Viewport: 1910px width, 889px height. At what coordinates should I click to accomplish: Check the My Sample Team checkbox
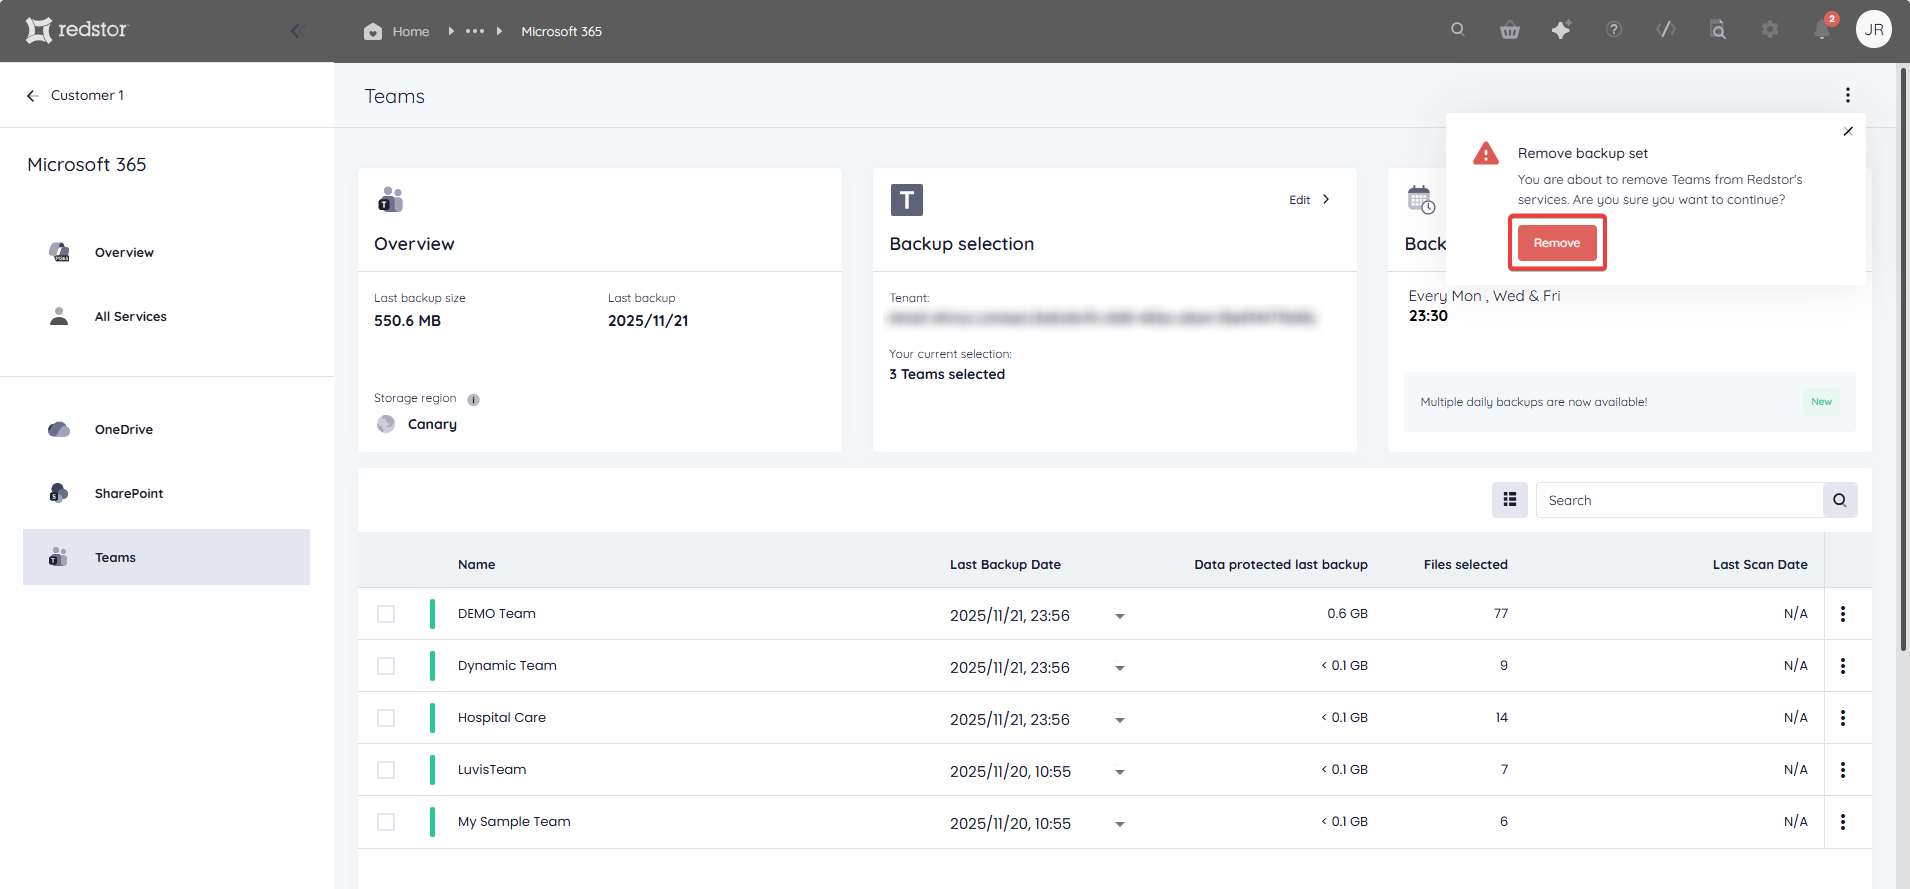coord(386,822)
